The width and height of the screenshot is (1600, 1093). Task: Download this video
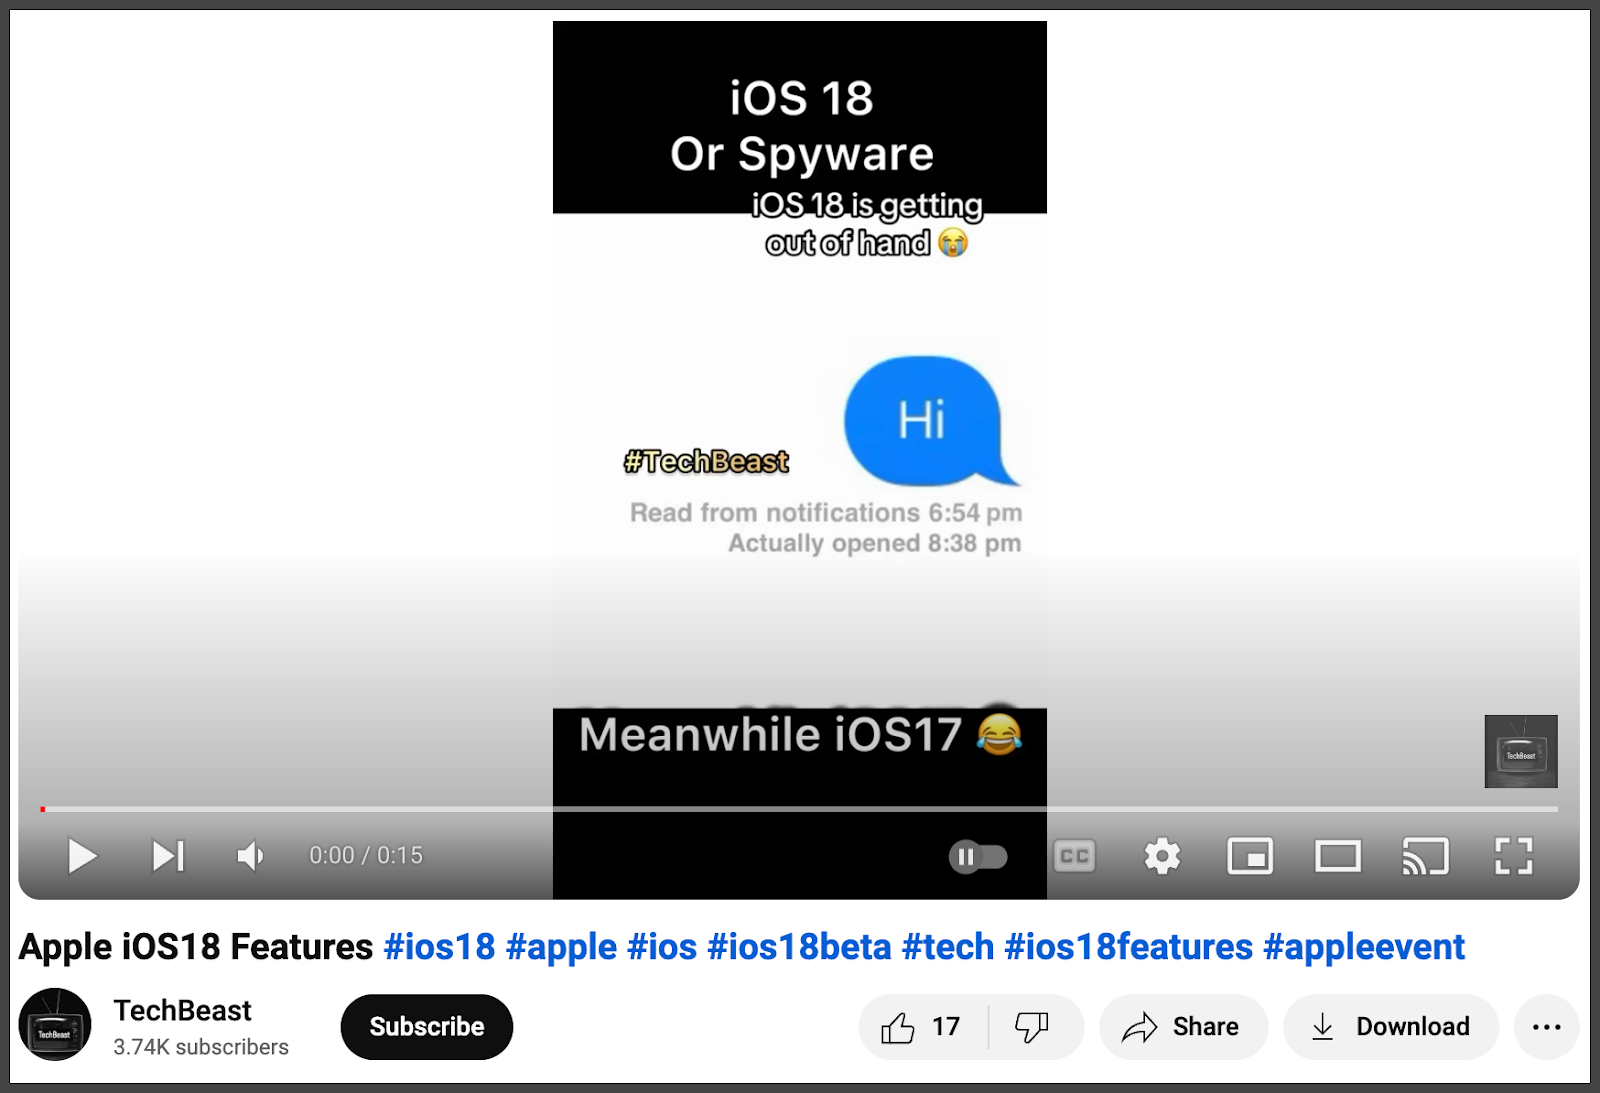coord(1391,1027)
